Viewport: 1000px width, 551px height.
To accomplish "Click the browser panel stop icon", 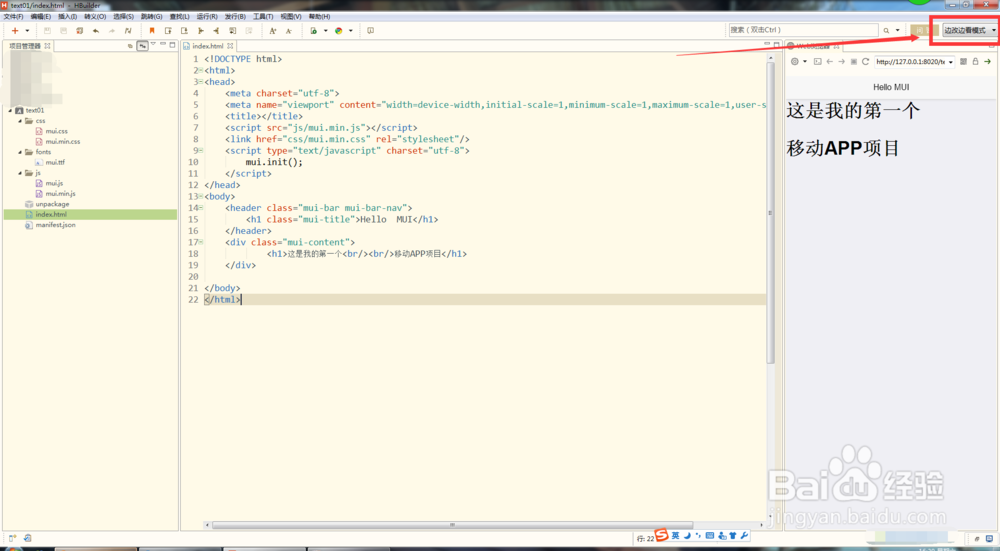I will [x=853, y=62].
